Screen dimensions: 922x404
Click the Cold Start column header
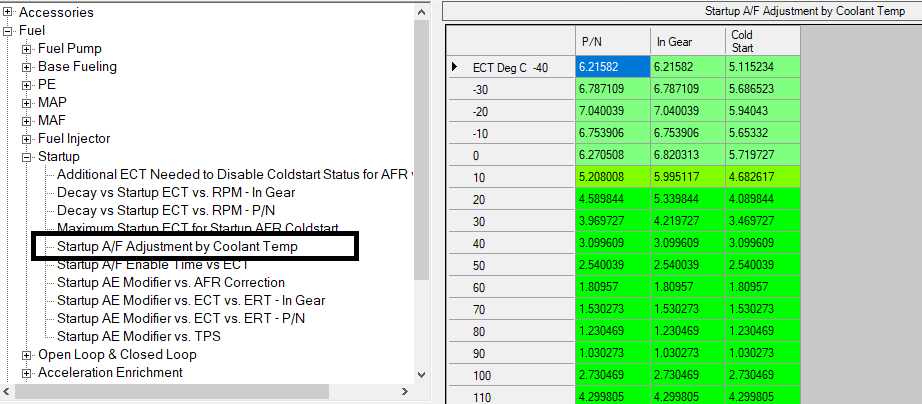[x=763, y=41]
